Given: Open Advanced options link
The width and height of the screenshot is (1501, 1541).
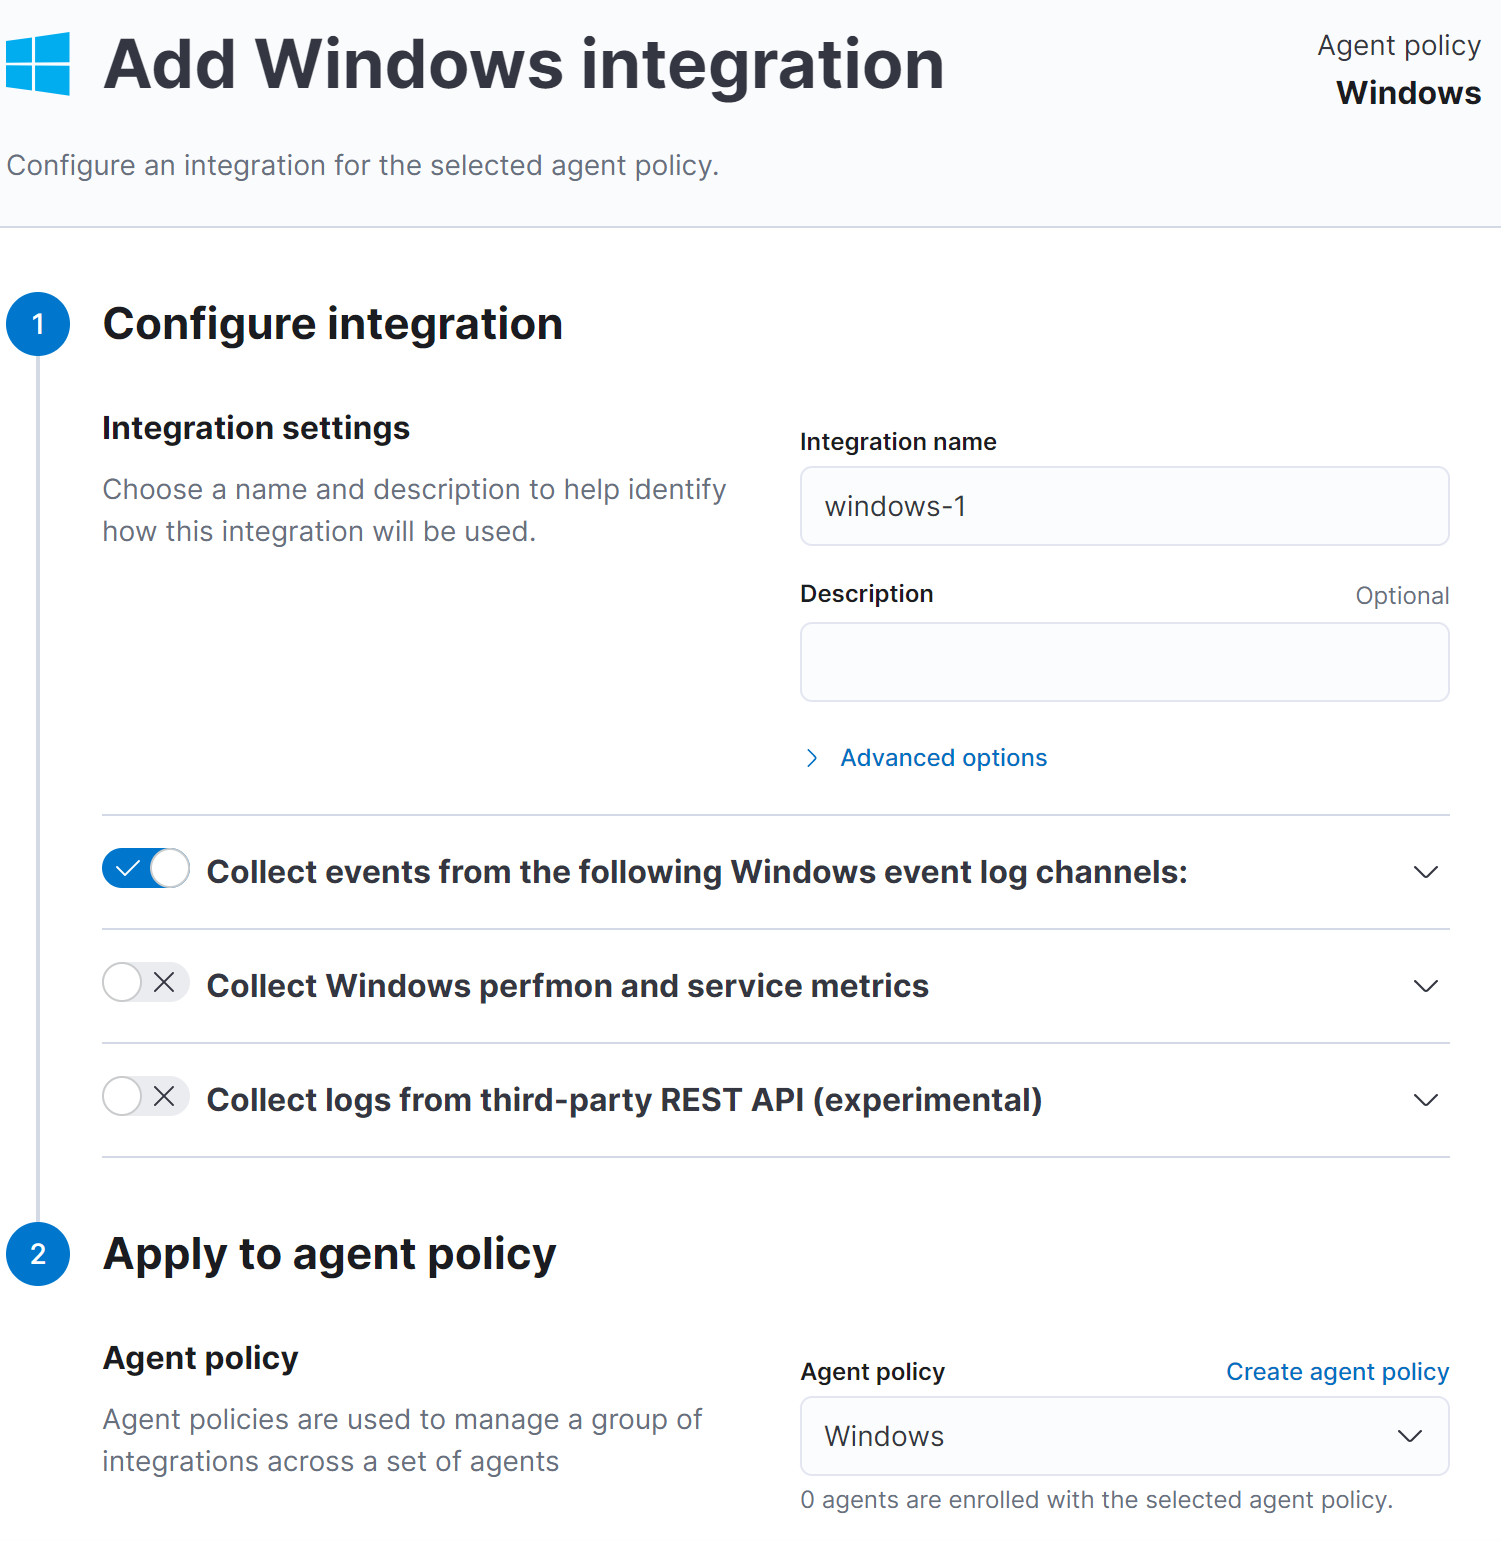Looking at the screenshot, I should click(943, 758).
